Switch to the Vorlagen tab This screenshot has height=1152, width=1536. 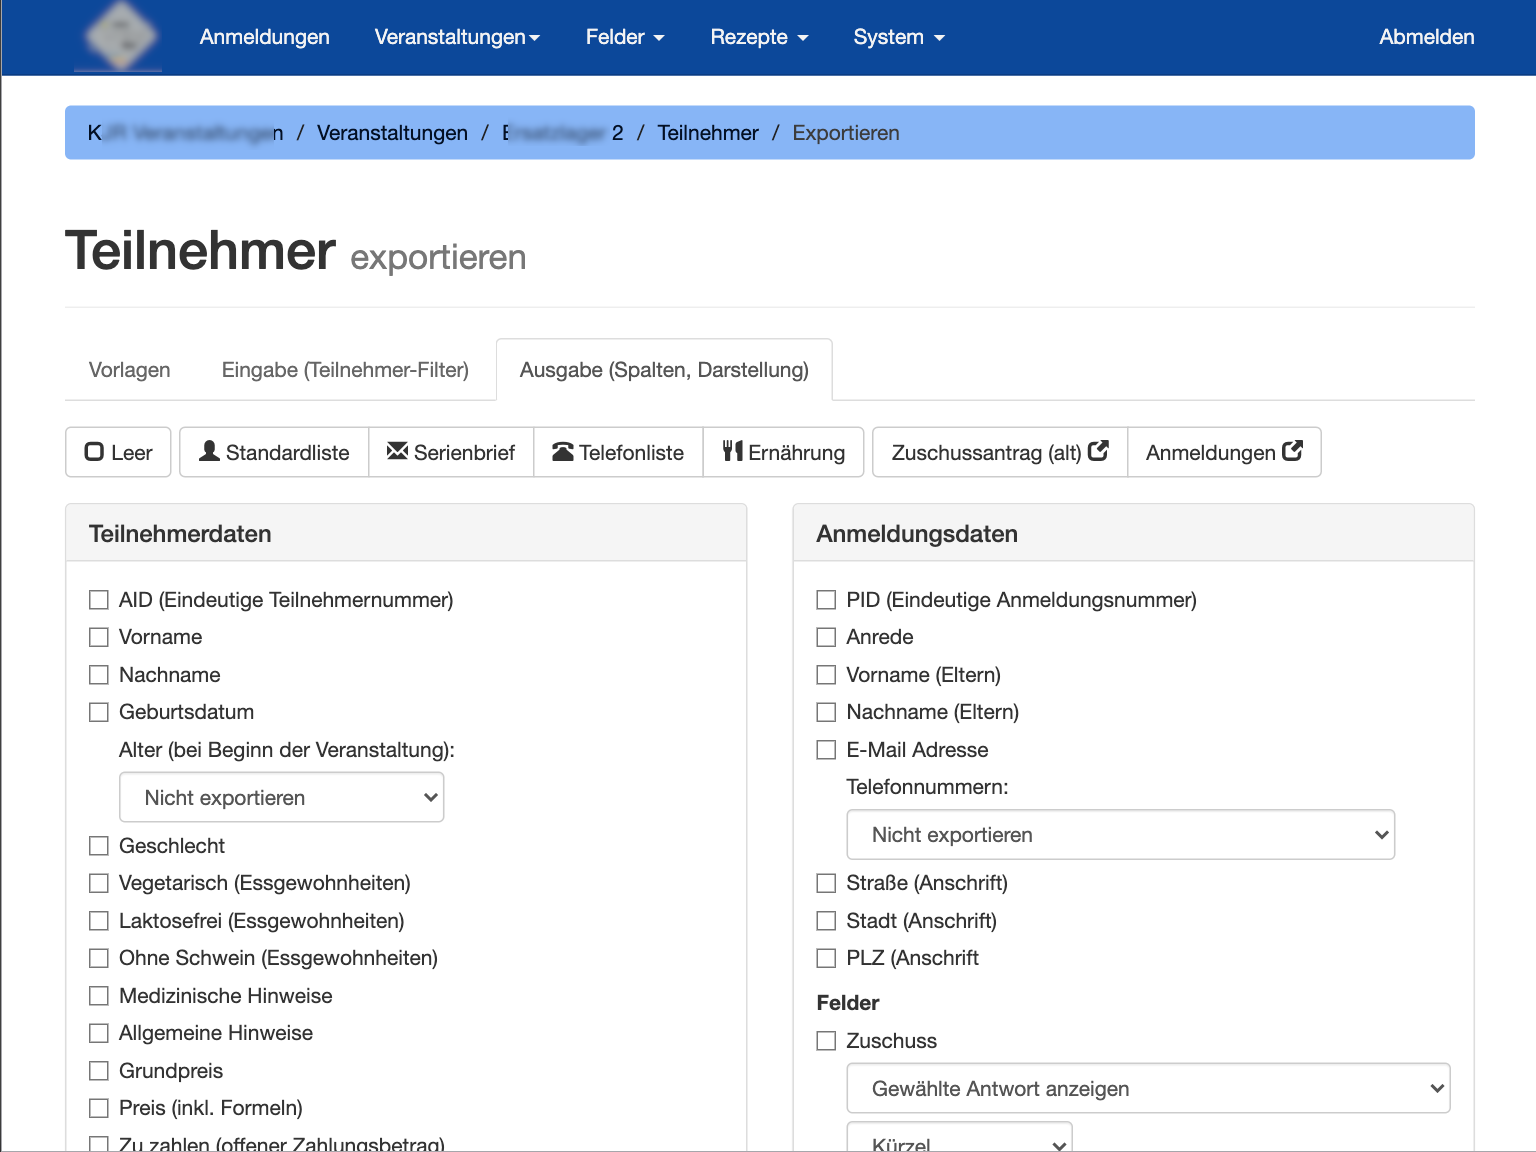(130, 370)
